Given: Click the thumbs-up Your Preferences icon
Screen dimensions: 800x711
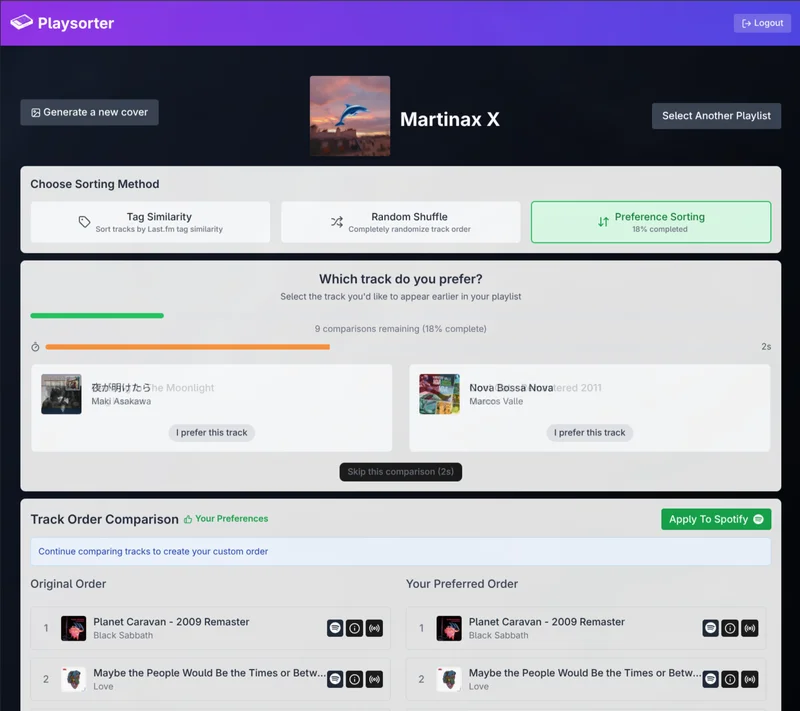Looking at the screenshot, I should (x=188, y=519).
